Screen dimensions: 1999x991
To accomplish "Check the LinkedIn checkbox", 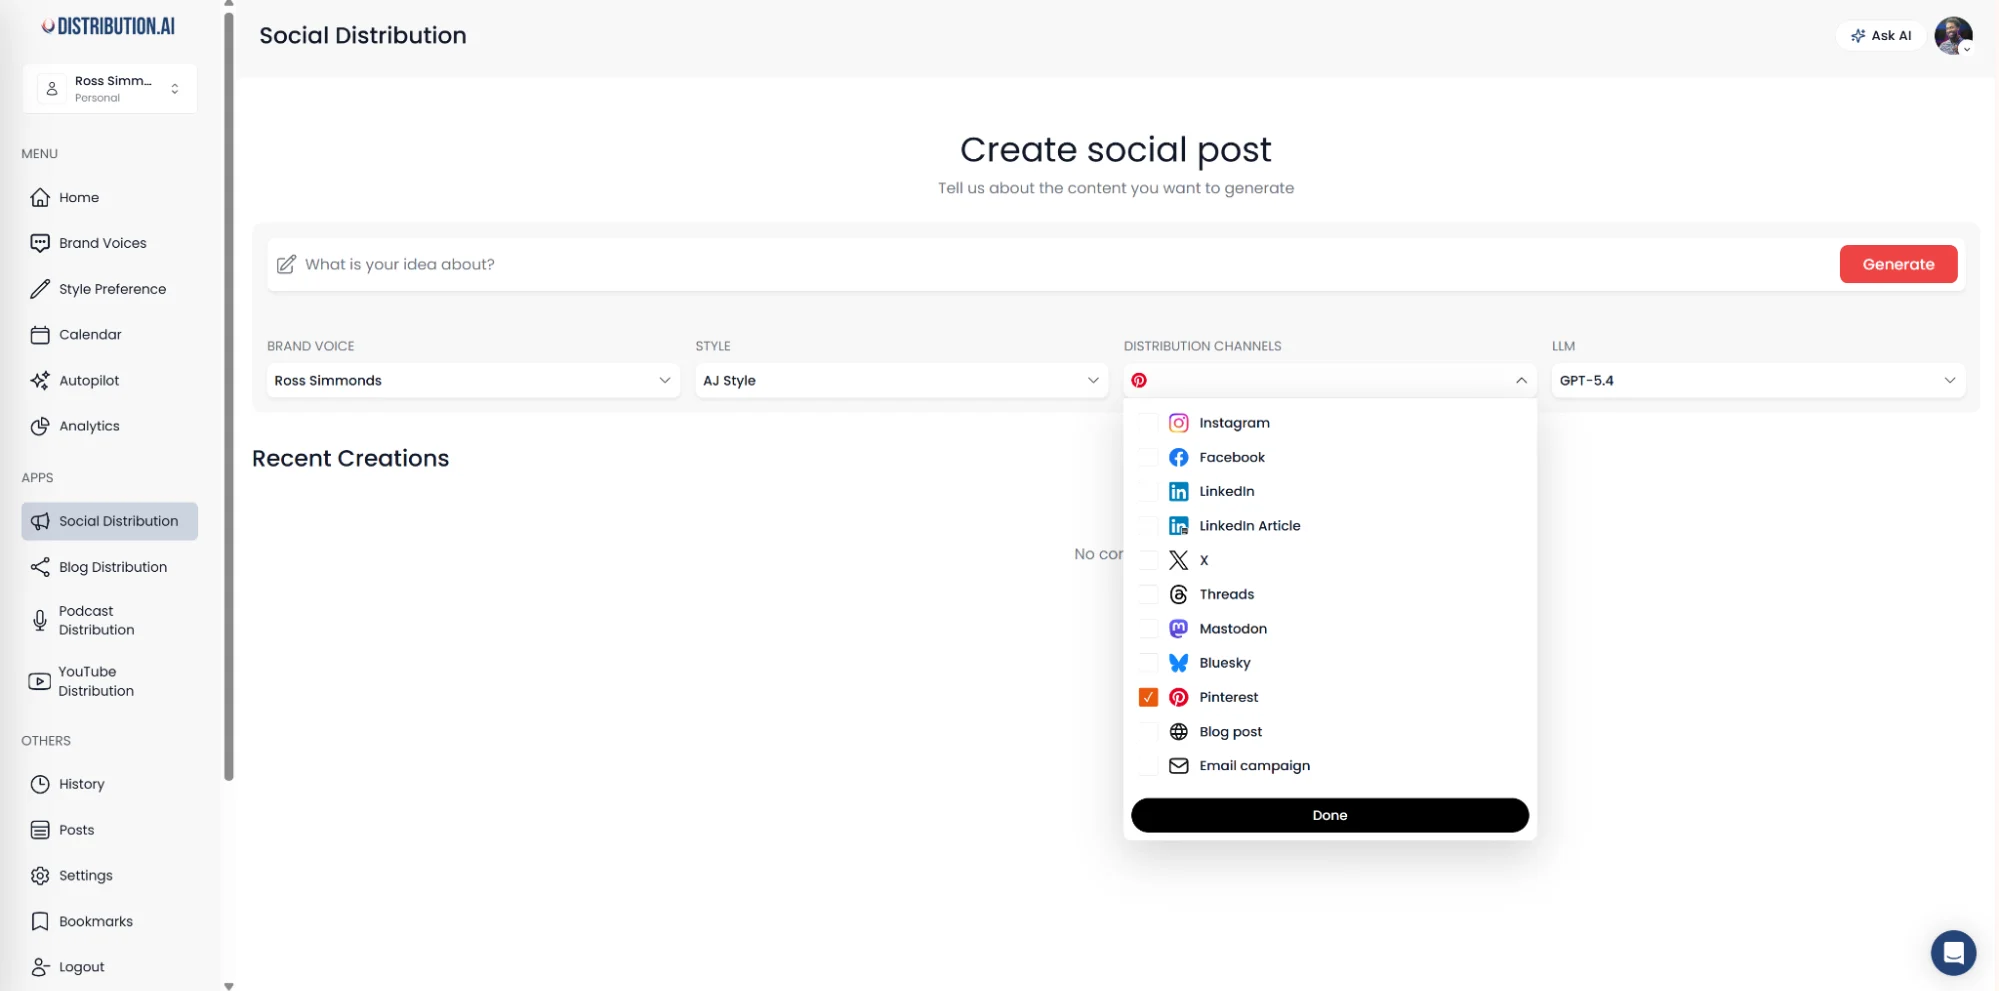I will (x=1147, y=491).
